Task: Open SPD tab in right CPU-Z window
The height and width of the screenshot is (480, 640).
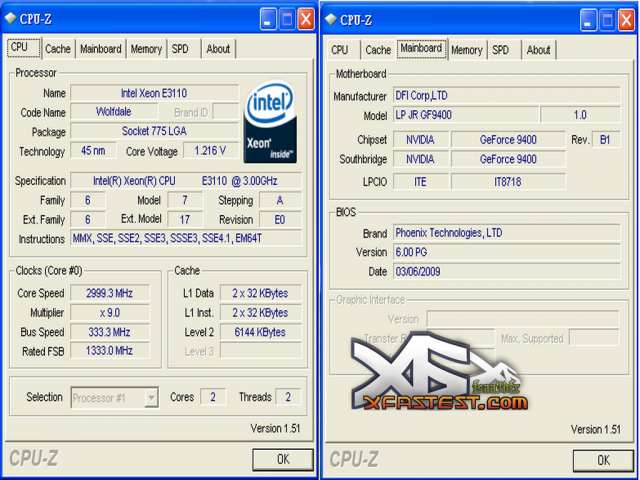Action: (500, 50)
